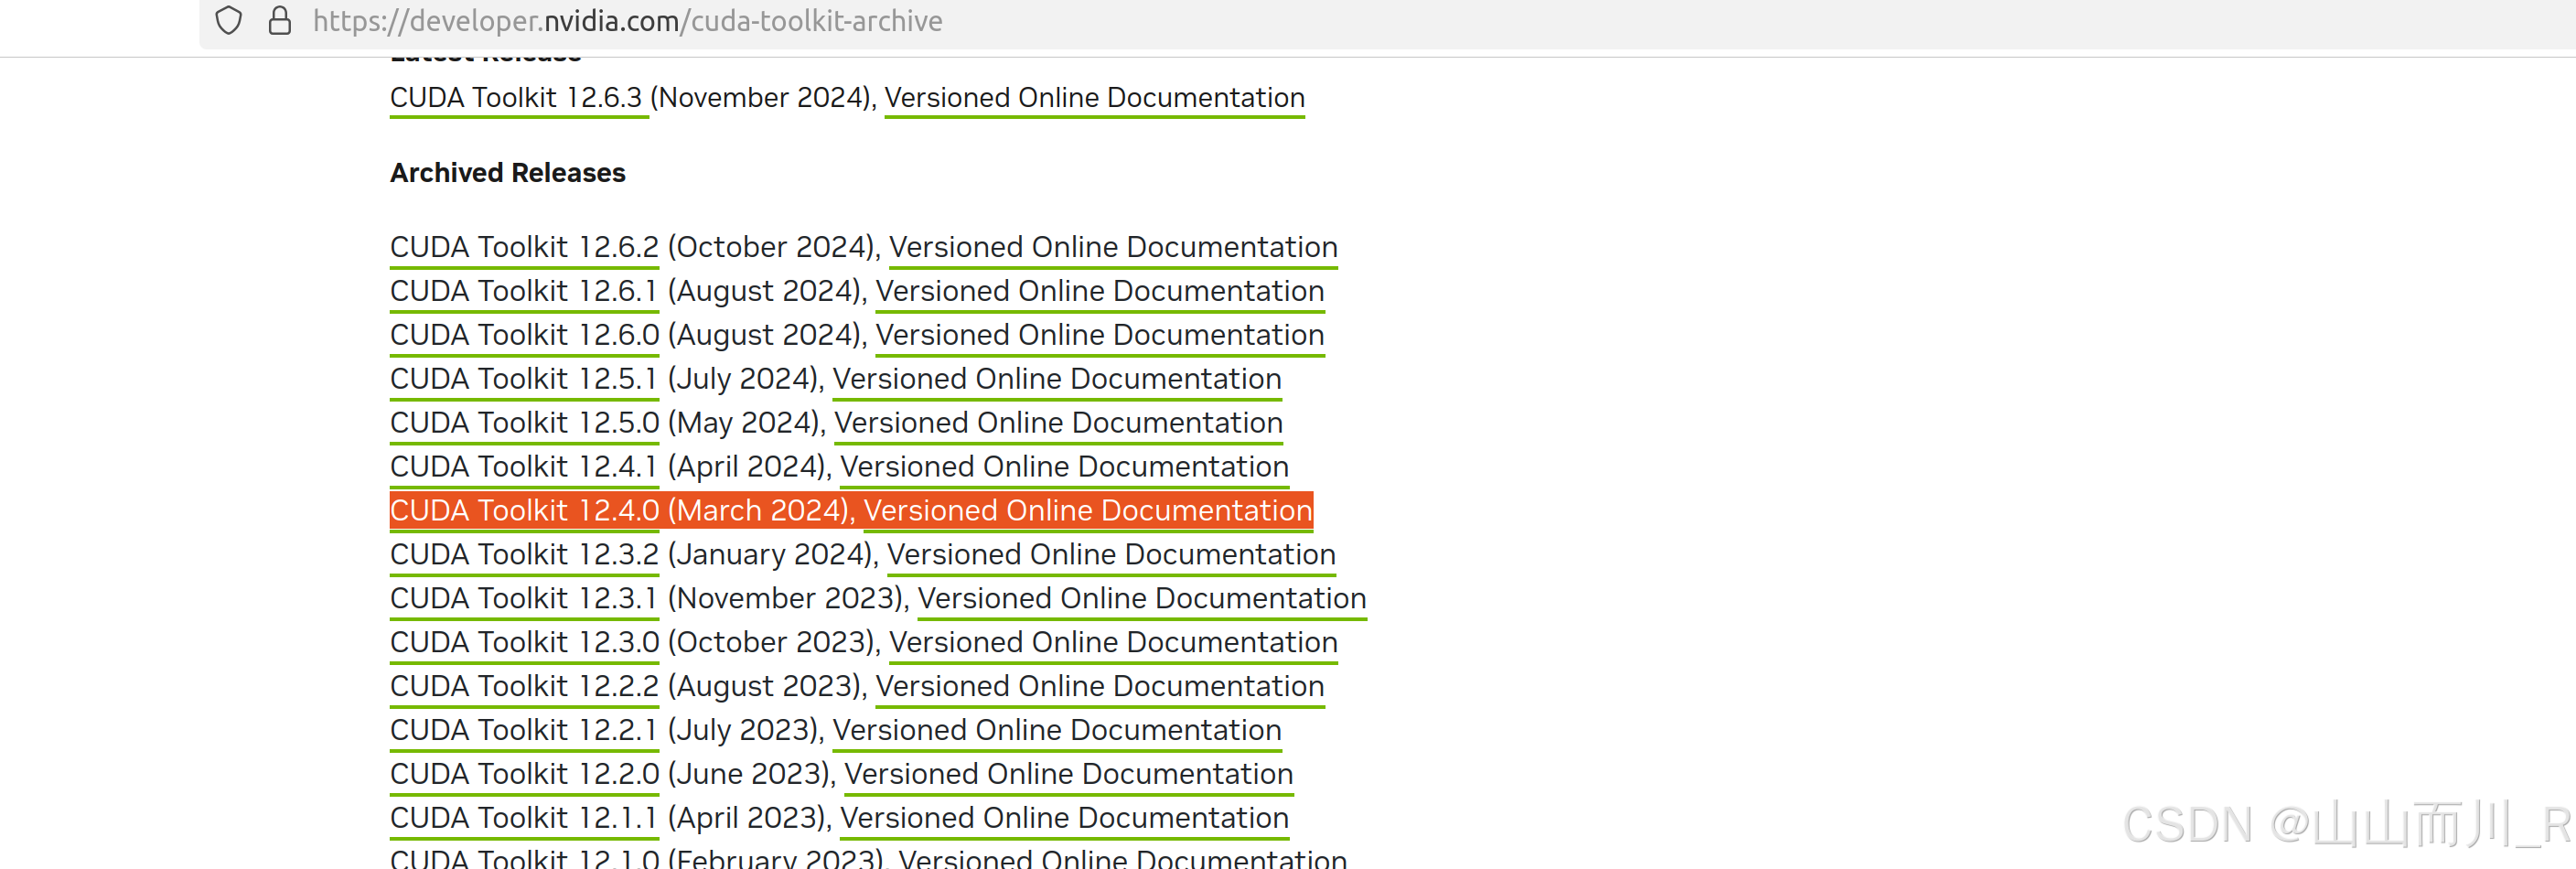Open CUDA Toolkit 12.2.1 link
The height and width of the screenshot is (869, 2576).
point(524,731)
